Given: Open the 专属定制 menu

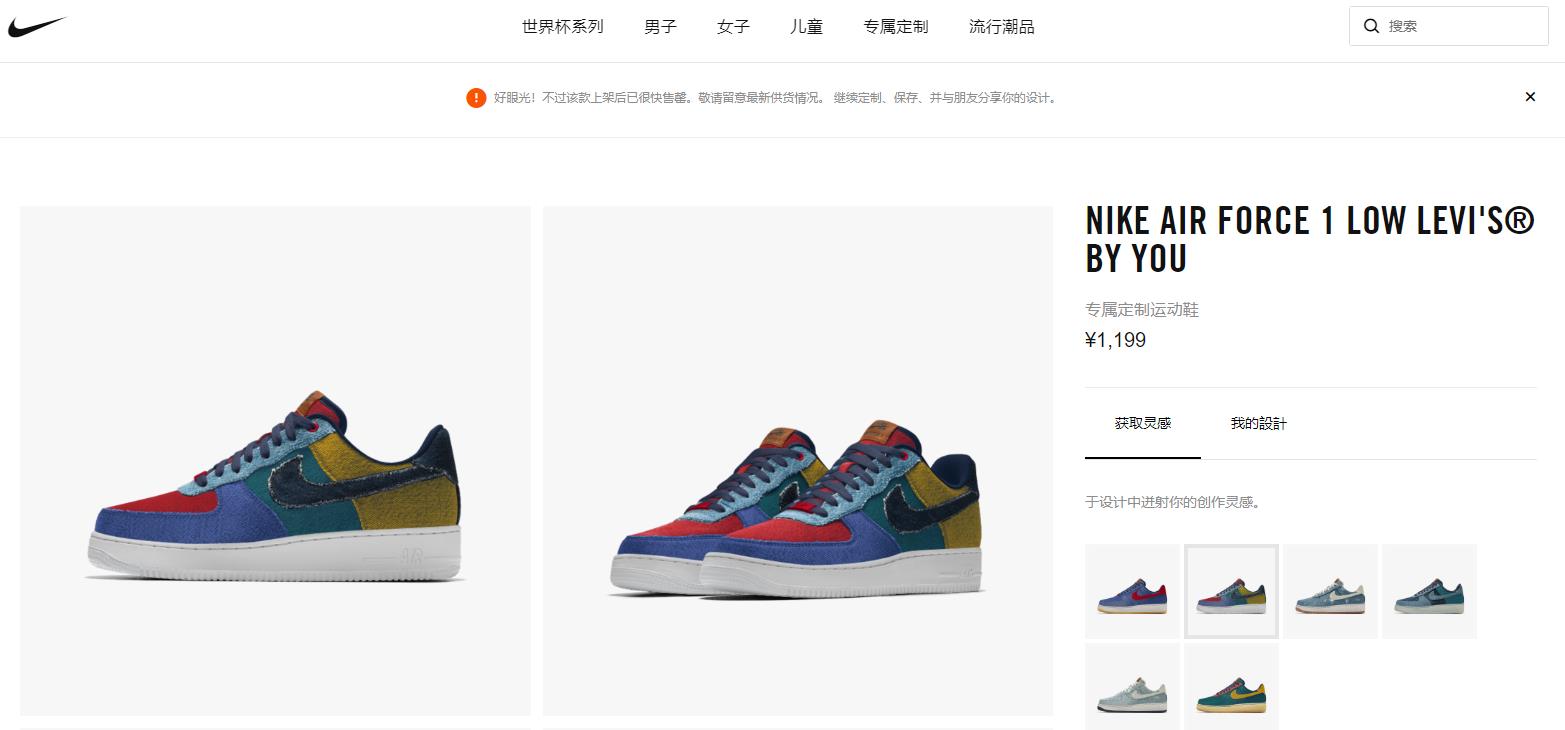Looking at the screenshot, I should (896, 27).
